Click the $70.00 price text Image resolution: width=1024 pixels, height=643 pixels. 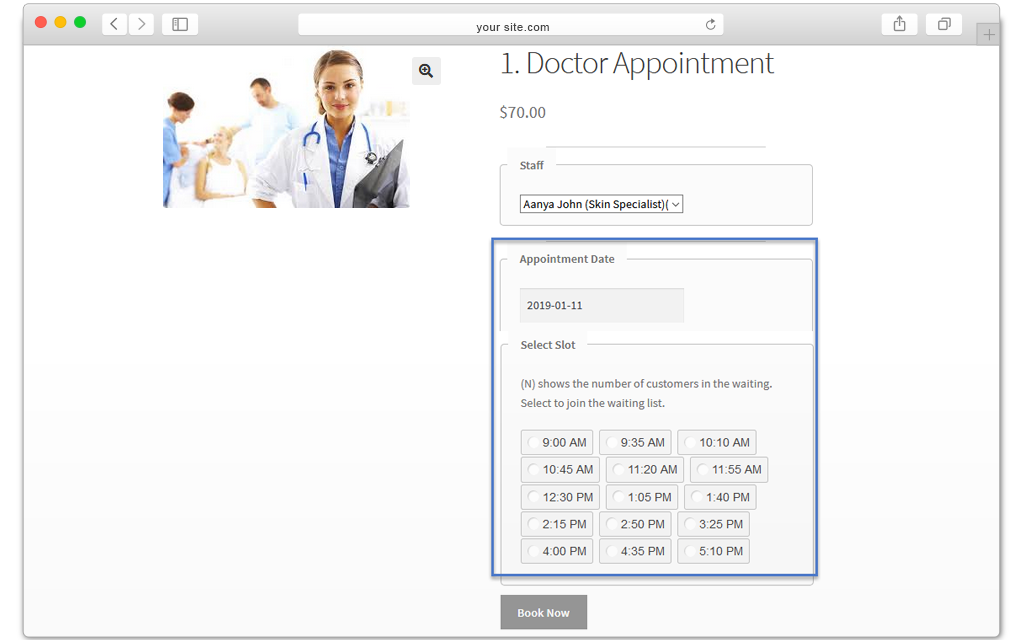[522, 112]
